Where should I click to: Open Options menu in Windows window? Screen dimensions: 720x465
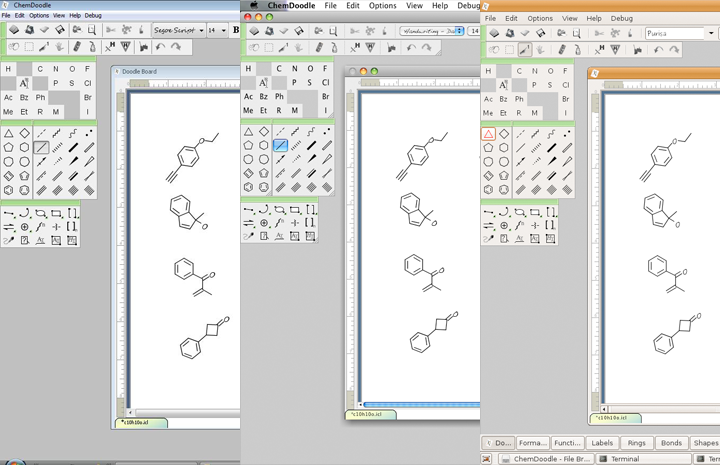click(x=39, y=15)
